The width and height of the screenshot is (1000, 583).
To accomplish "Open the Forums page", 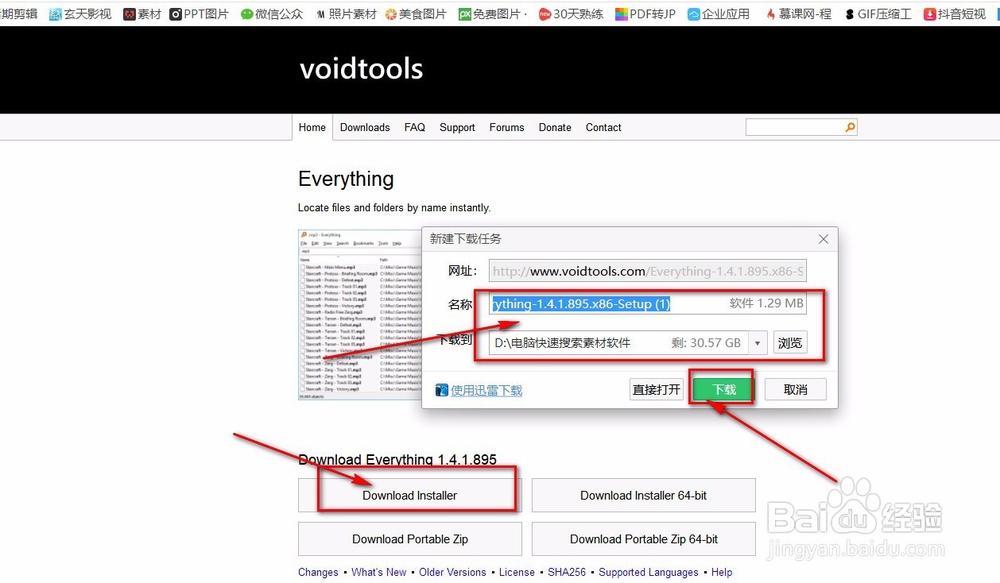I will (507, 128).
